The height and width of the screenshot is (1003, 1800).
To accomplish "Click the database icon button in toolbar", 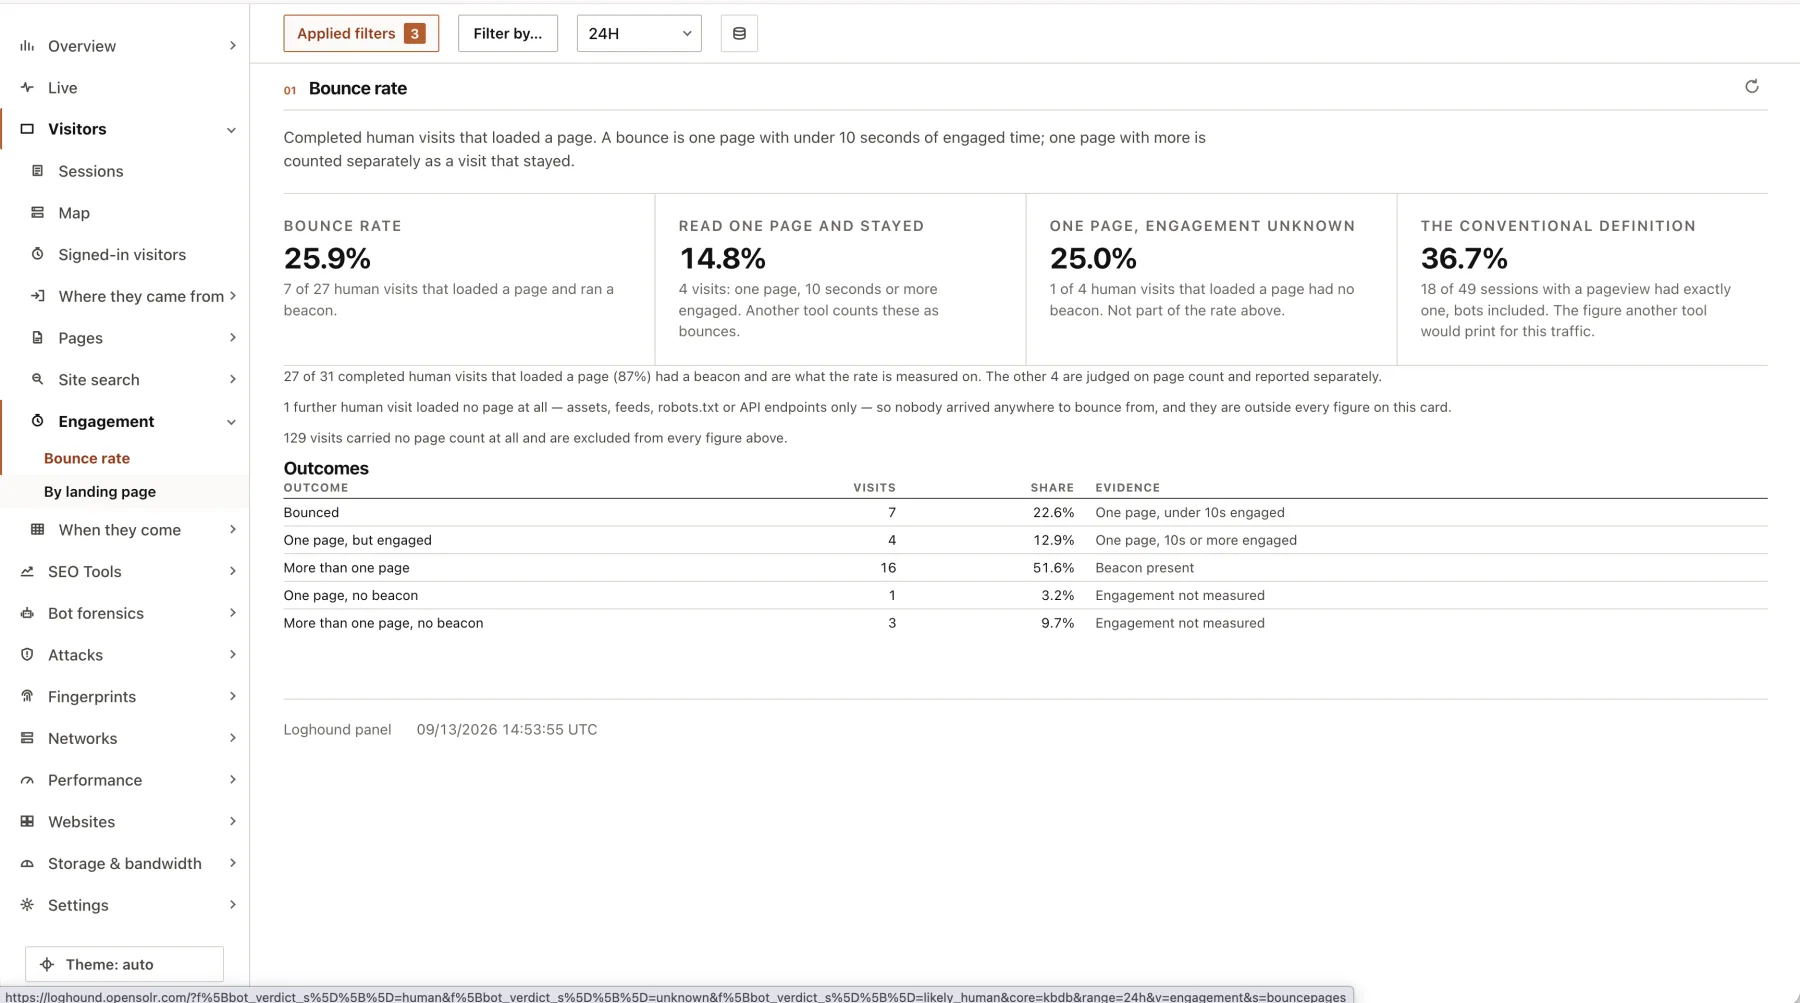I will click(x=739, y=33).
